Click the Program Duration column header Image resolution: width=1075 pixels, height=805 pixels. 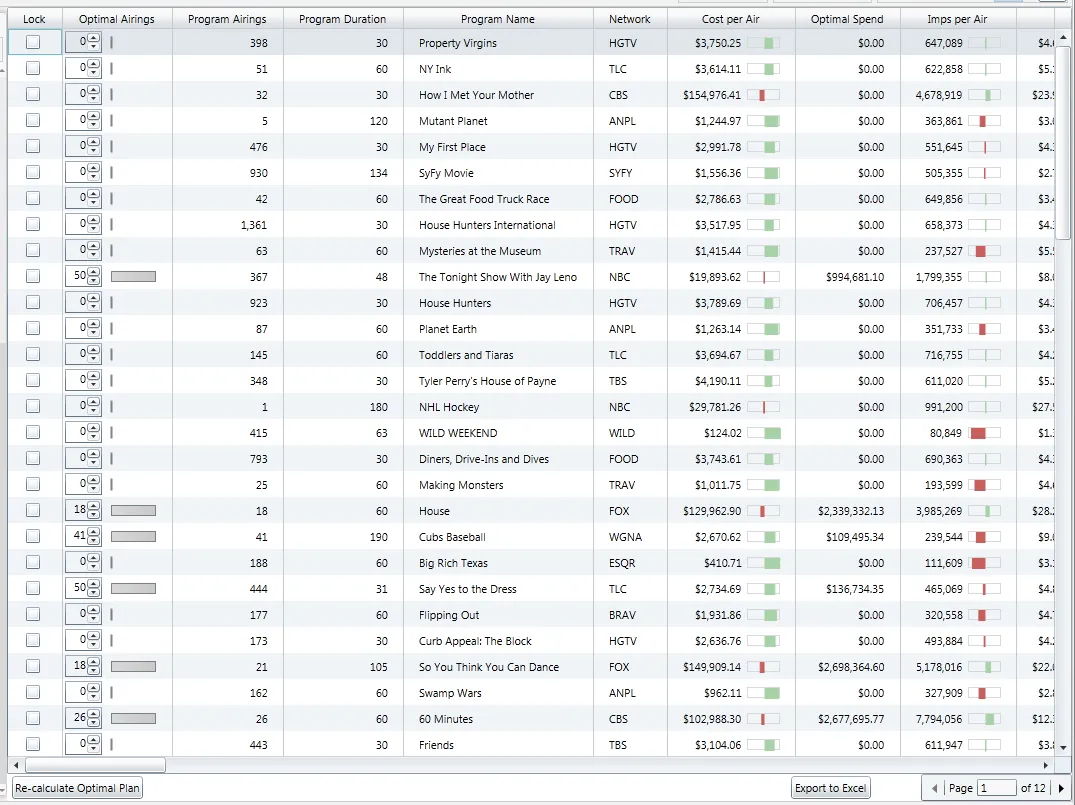[x=343, y=19]
